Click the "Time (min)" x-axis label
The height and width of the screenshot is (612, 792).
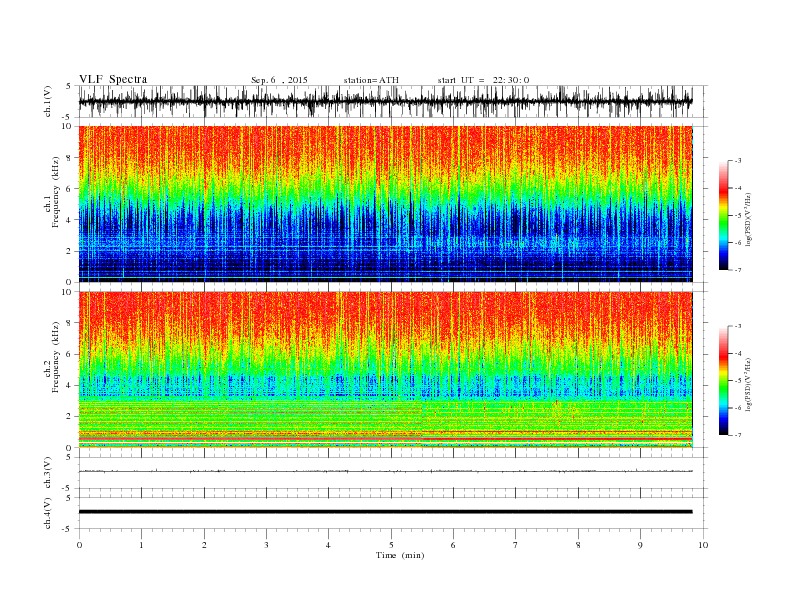point(400,555)
